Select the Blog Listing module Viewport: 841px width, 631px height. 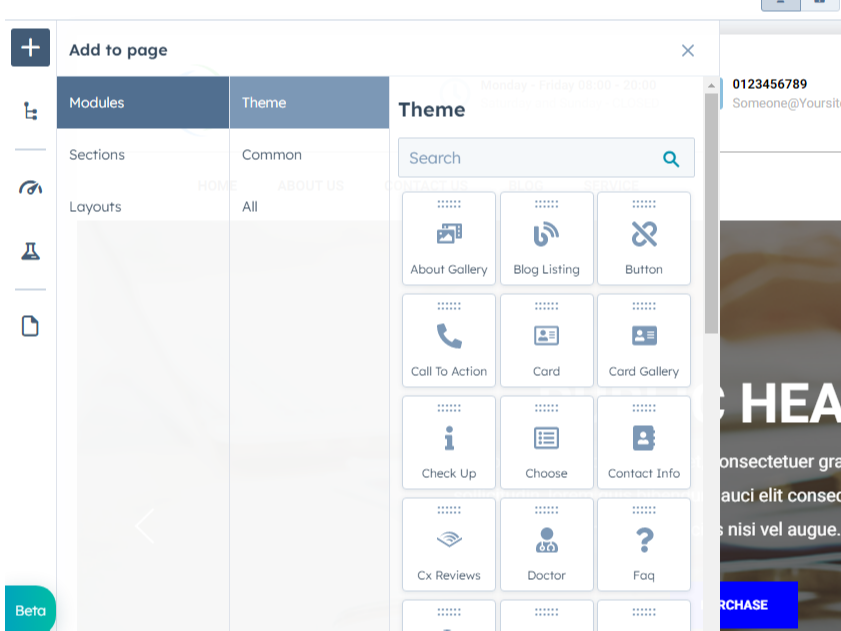point(546,240)
